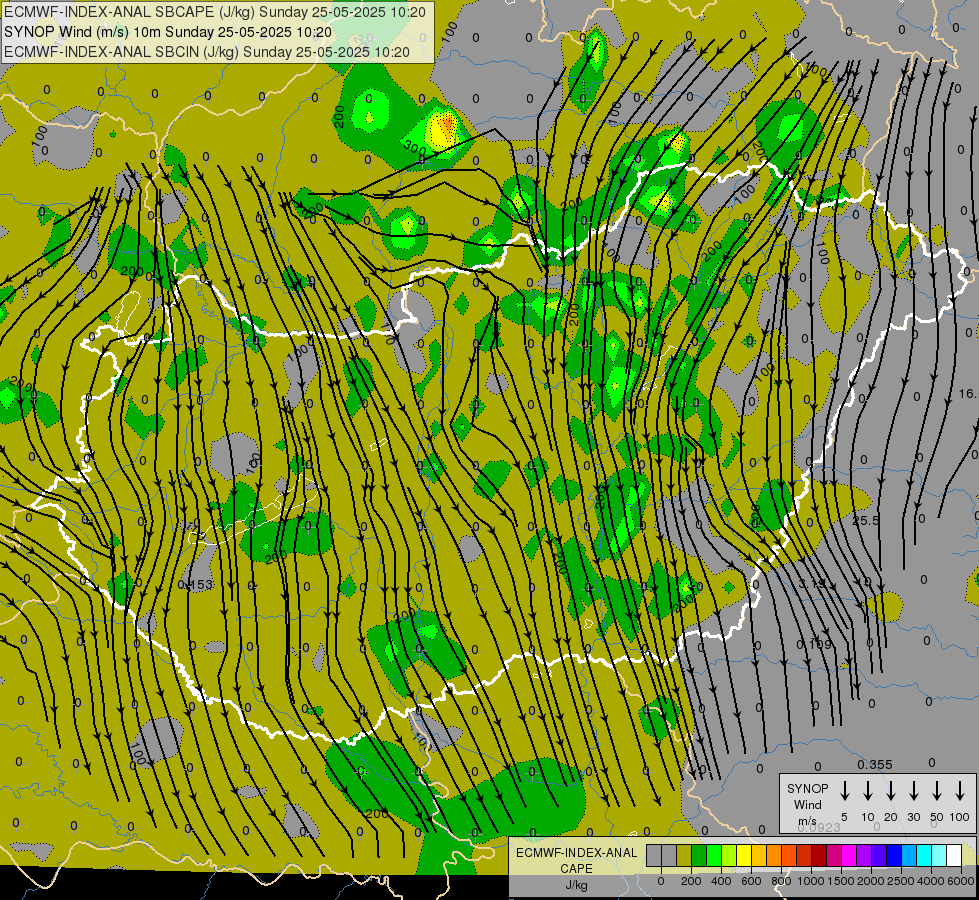
Task: Click the J/kg unit label in legend
Action: pos(576,885)
